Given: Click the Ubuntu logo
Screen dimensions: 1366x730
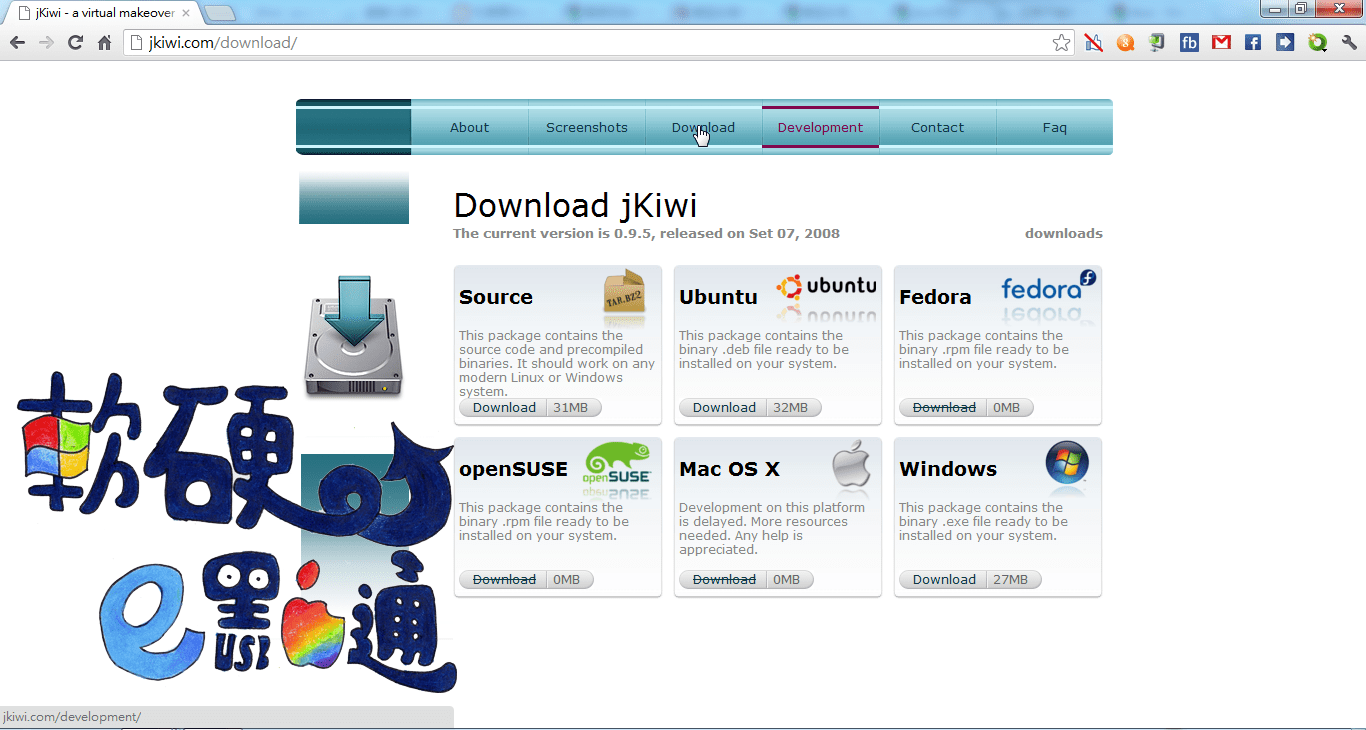Looking at the screenshot, I should click(826, 287).
